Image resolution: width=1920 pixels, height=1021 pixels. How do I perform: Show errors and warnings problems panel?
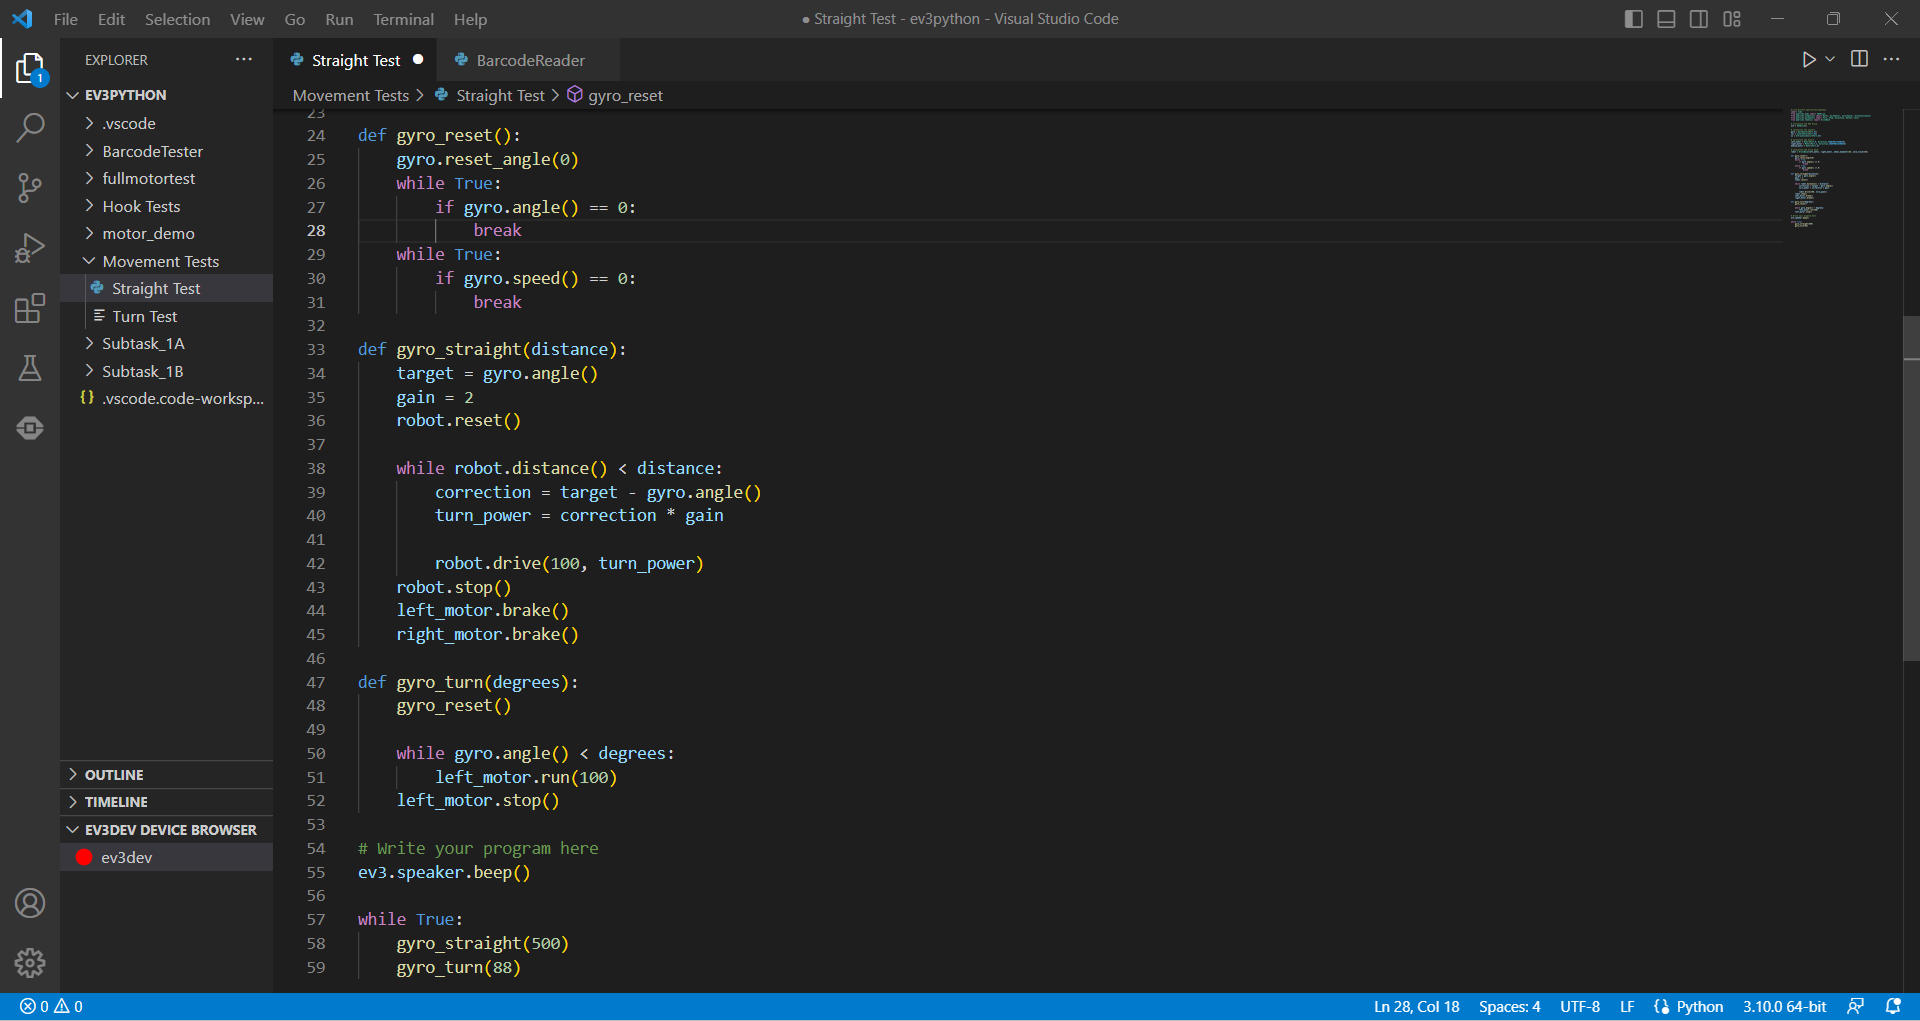point(51,1006)
